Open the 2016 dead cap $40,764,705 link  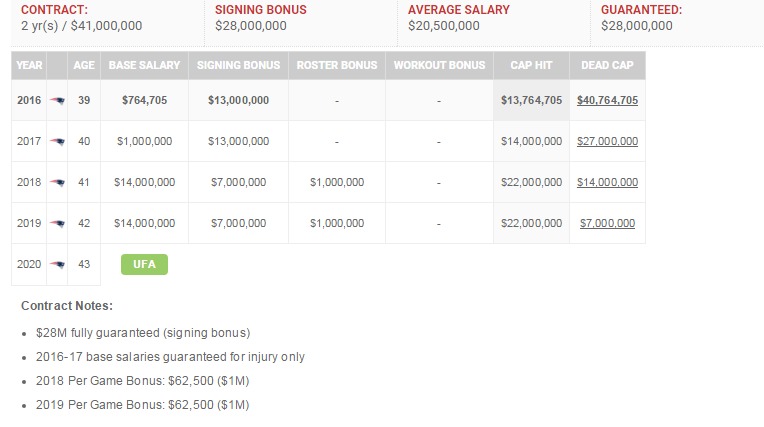(x=607, y=100)
